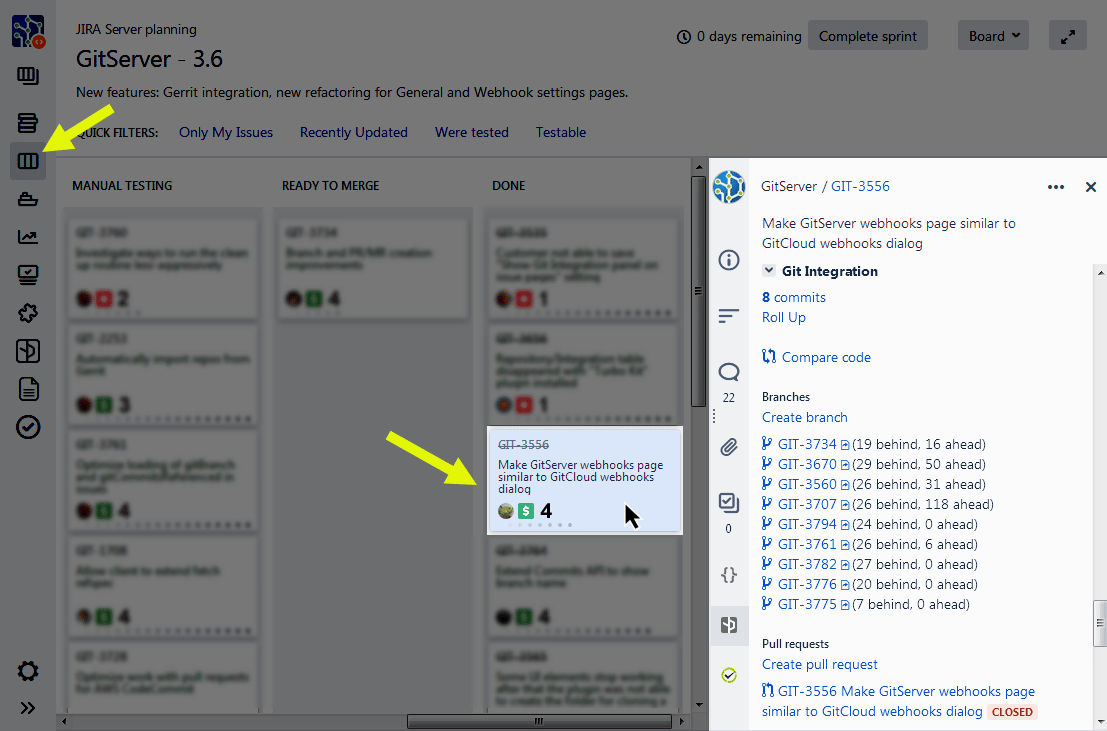Click the fullscreen expand arrows button
This screenshot has height=731, width=1107.
point(1067,36)
